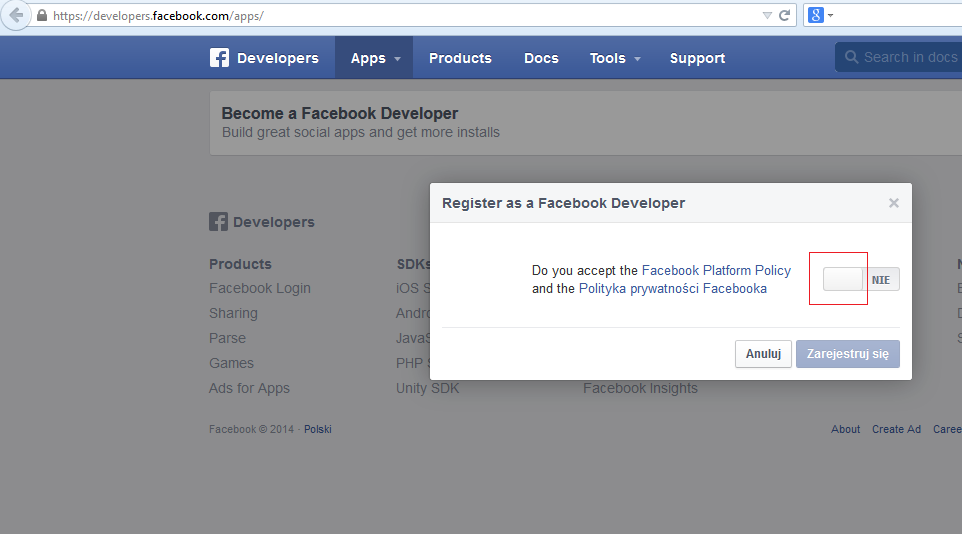
Task: Click the padlock icon in address bar
Action: [x=42, y=15]
